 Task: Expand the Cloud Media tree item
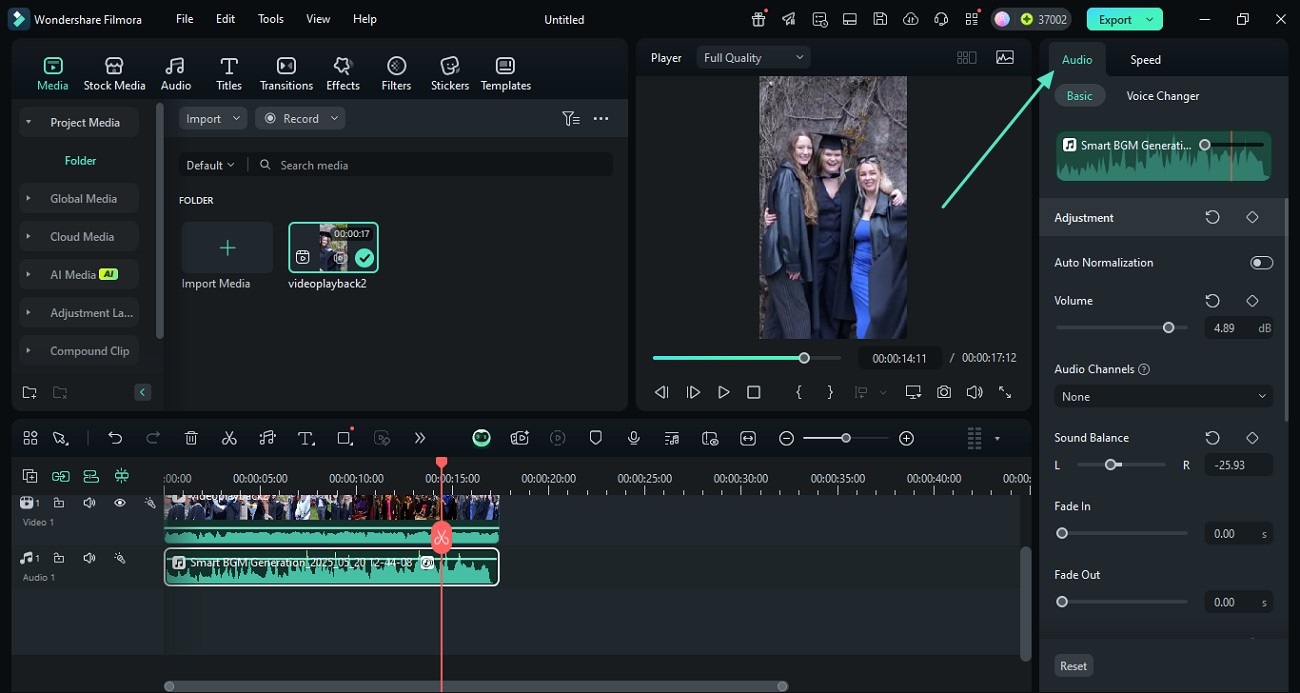pyautogui.click(x=28, y=237)
